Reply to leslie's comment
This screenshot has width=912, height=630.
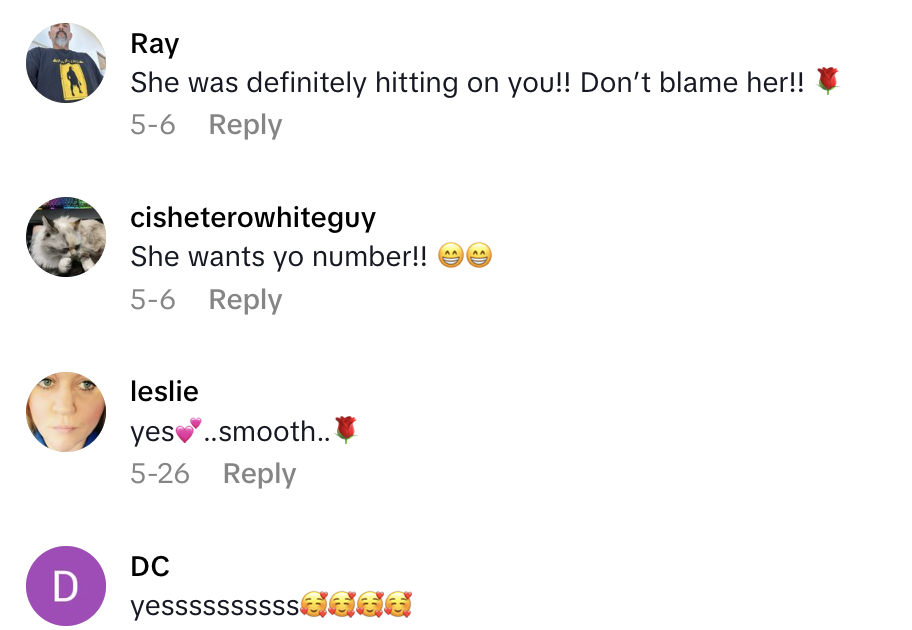[x=259, y=474]
